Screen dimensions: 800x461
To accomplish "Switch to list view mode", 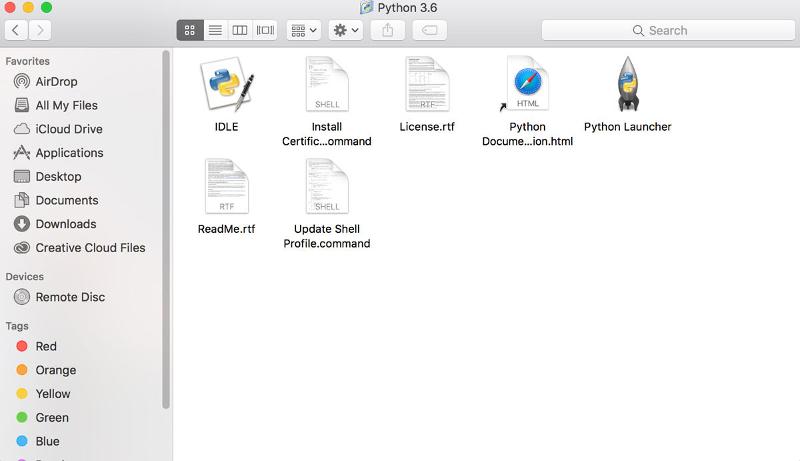I will (215, 30).
